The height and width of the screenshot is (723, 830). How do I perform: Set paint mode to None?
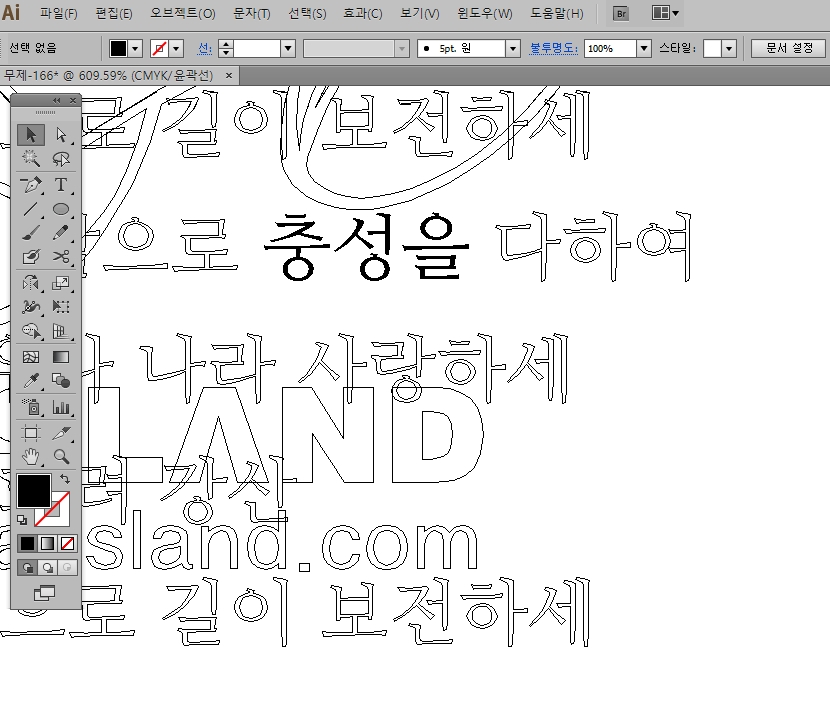point(67,543)
